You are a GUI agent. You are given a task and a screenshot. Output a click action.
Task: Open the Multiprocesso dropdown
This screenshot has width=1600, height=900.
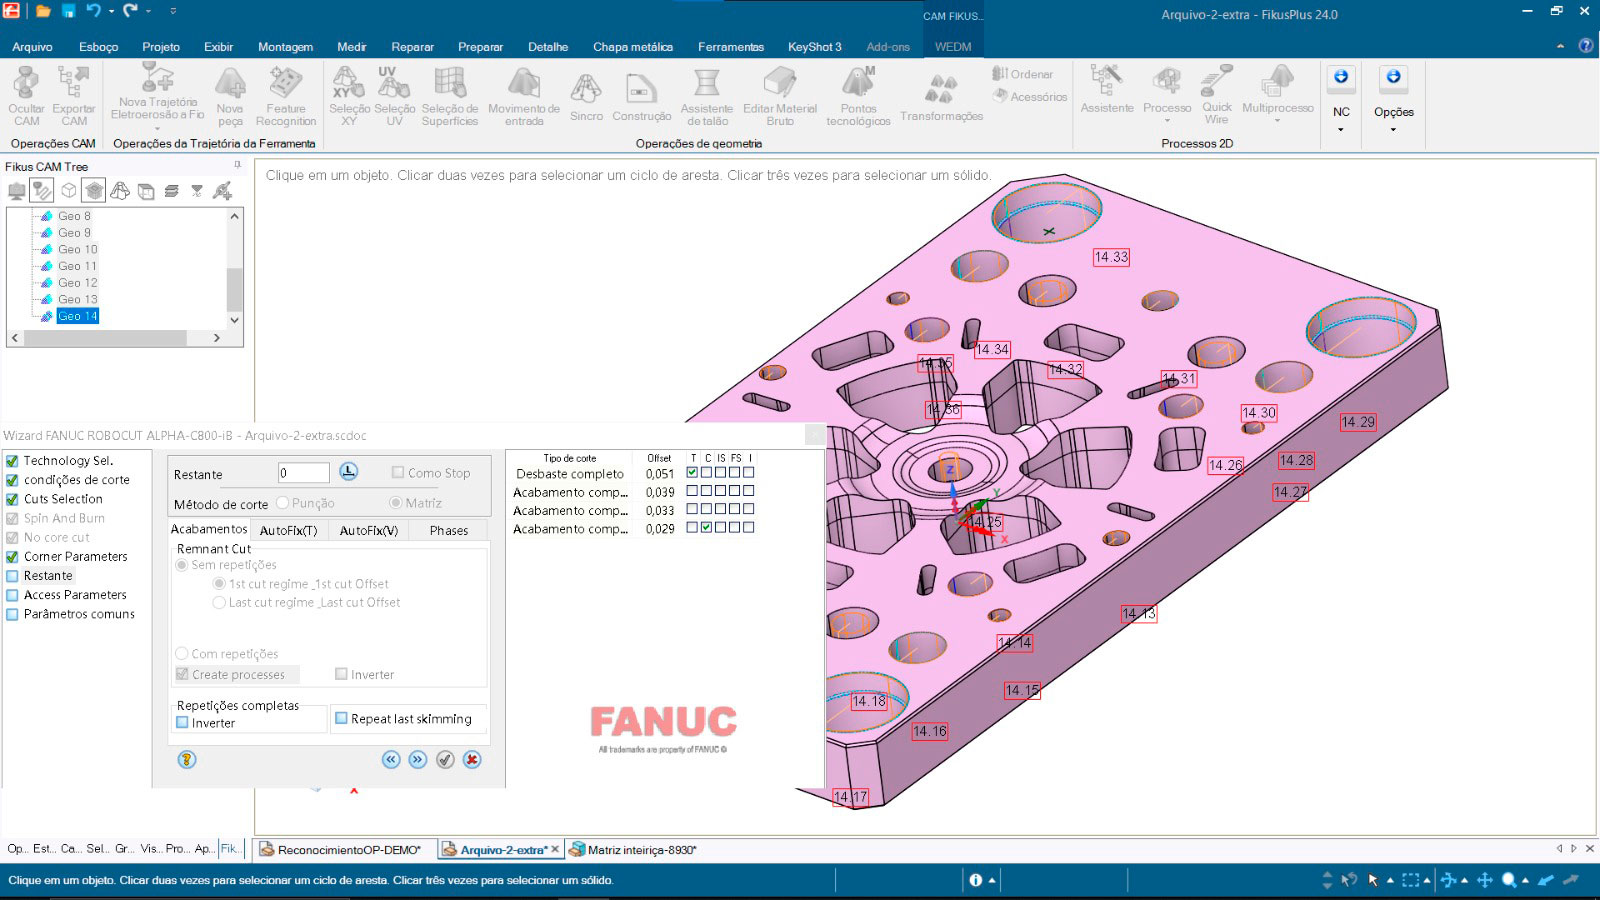coord(1277,121)
